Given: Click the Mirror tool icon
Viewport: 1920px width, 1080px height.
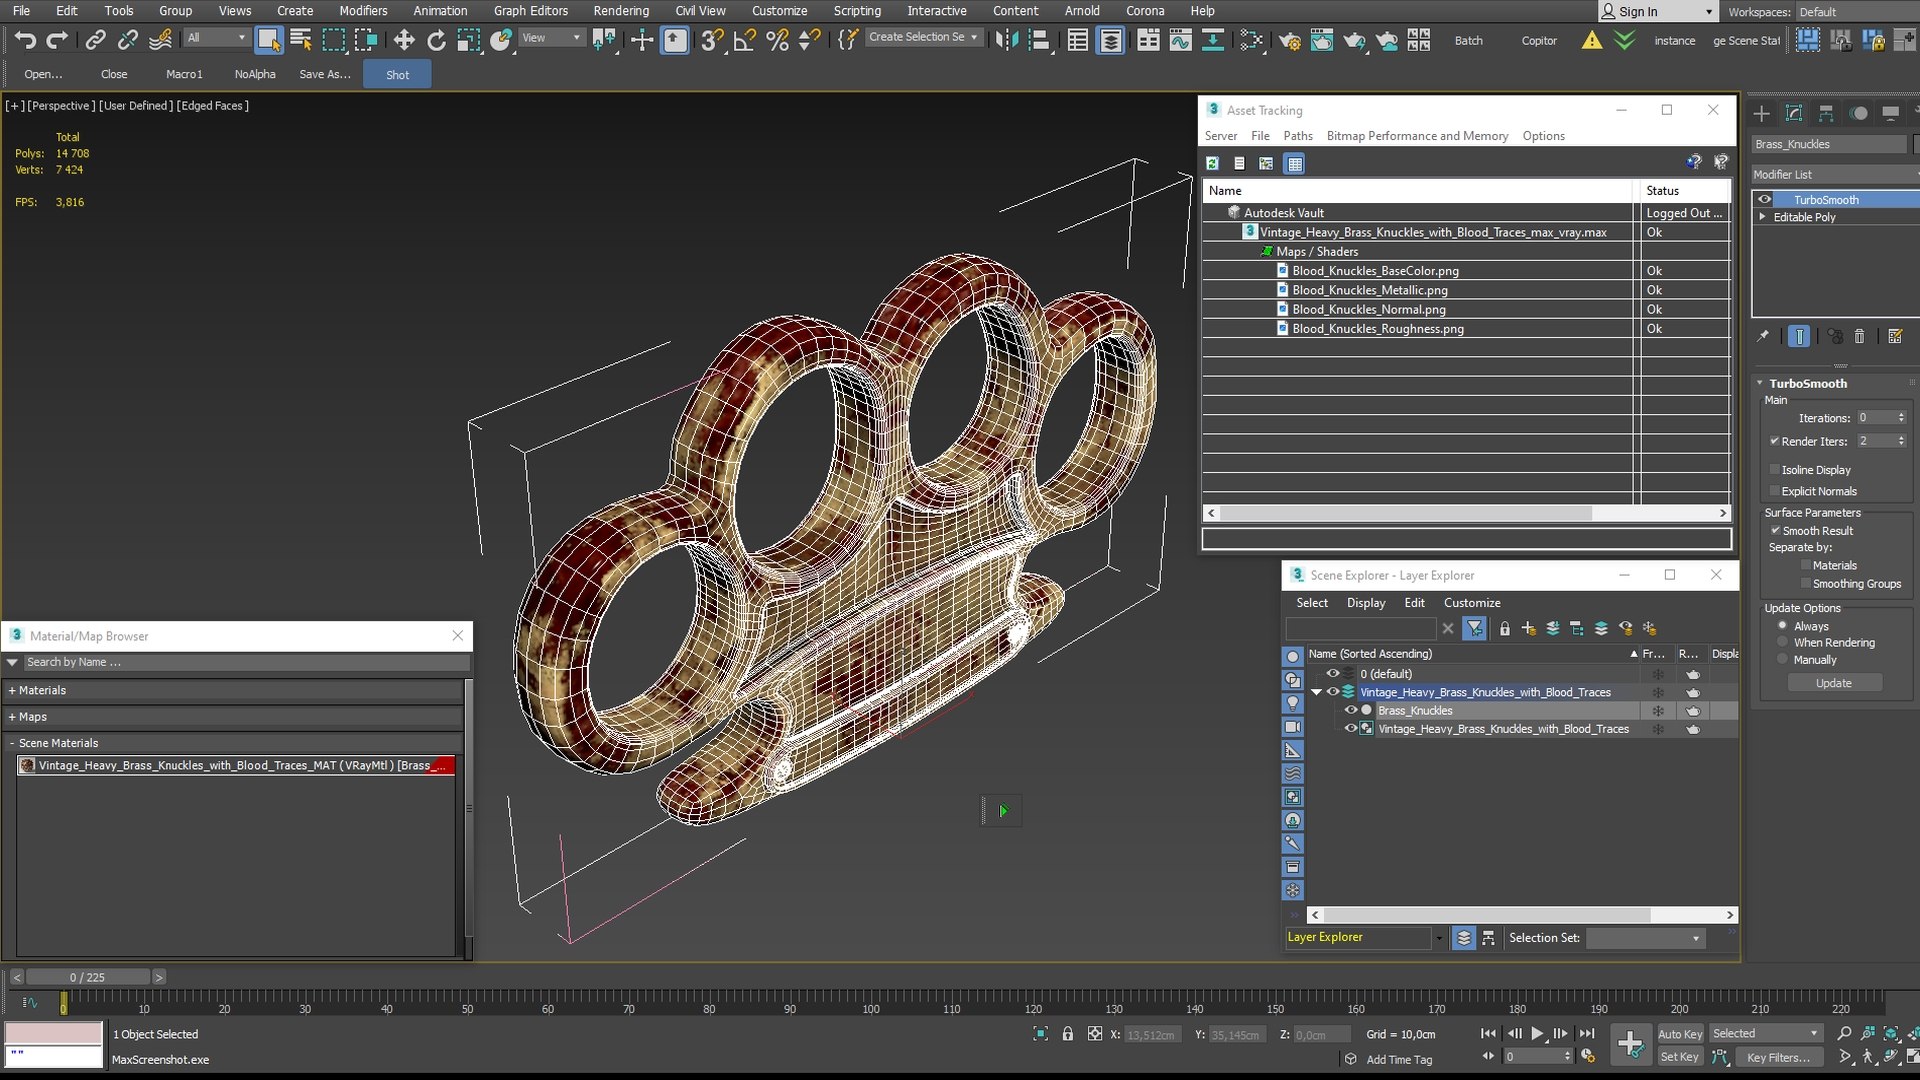Looking at the screenshot, I should [1006, 40].
